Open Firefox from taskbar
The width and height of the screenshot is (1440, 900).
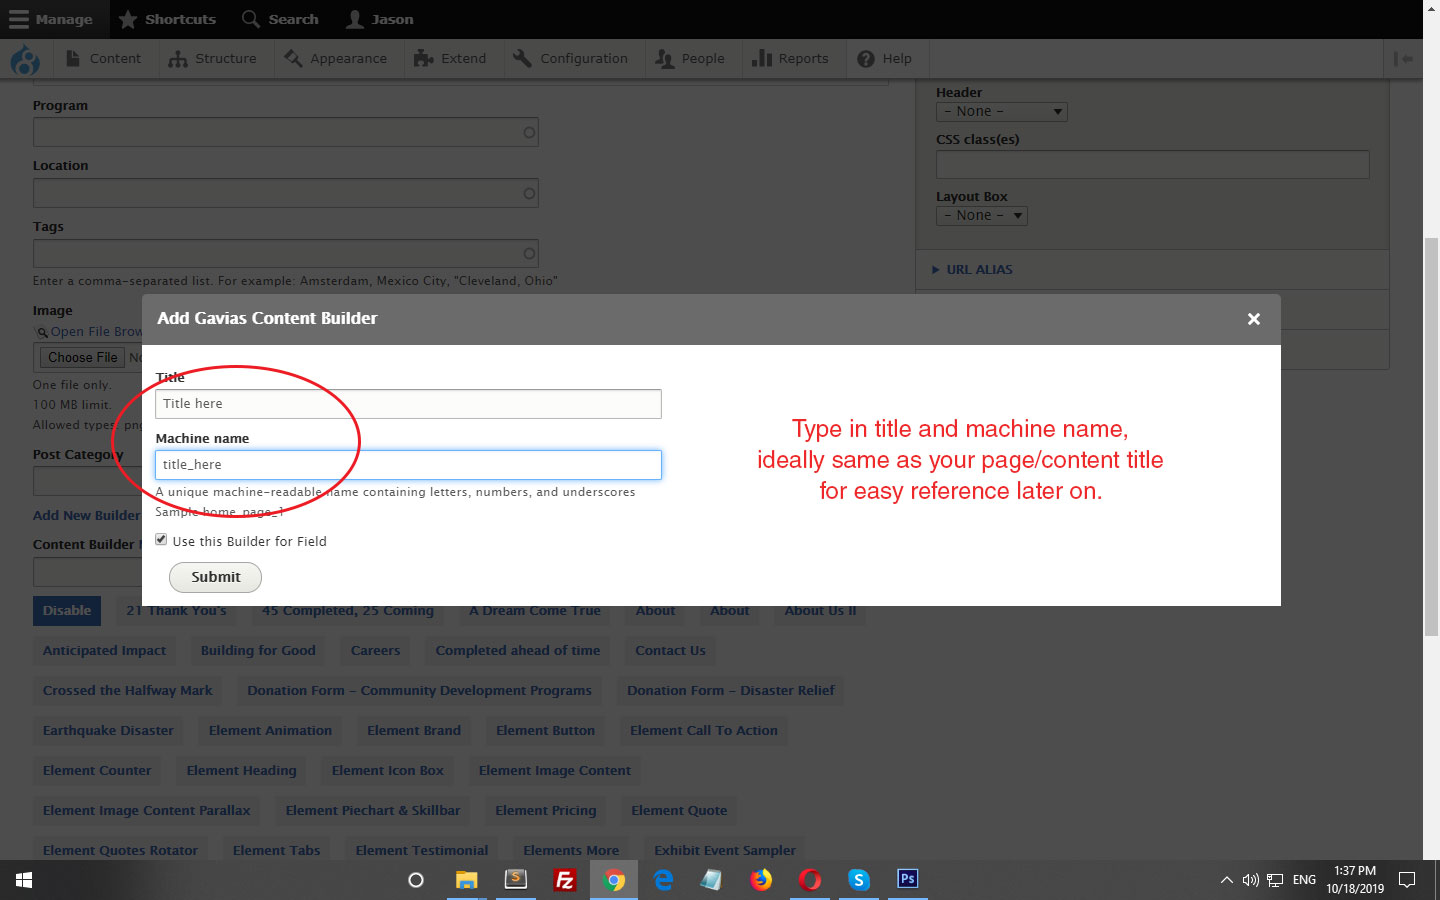(761, 880)
